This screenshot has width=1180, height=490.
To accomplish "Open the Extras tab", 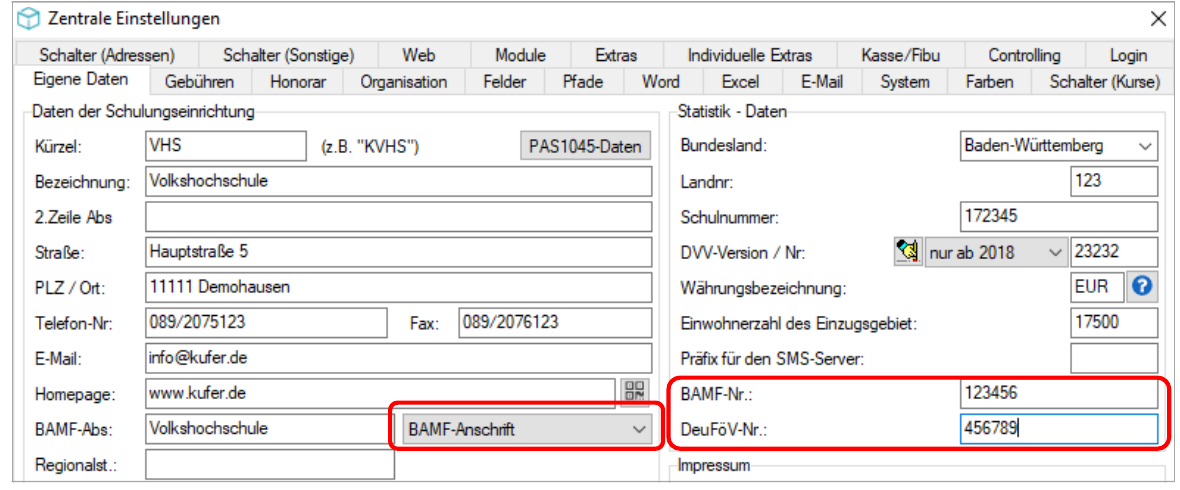I will point(616,55).
